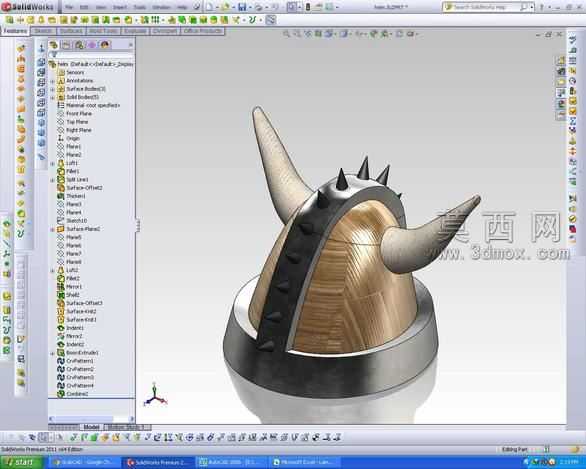
Task: Select Right Plane in feature tree
Action: (x=78, y=130)
